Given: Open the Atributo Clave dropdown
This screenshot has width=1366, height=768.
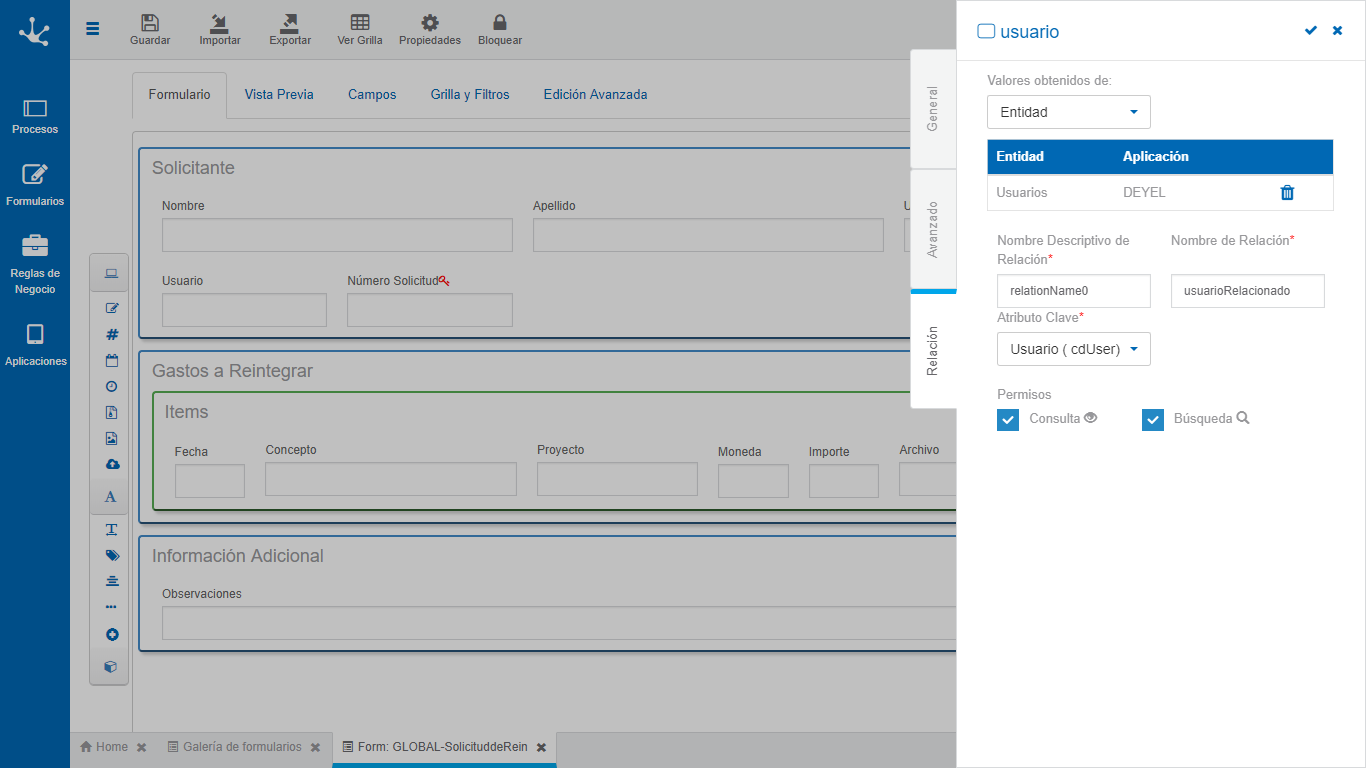Looking at the screenshot, I should [x=1074, y=349].
